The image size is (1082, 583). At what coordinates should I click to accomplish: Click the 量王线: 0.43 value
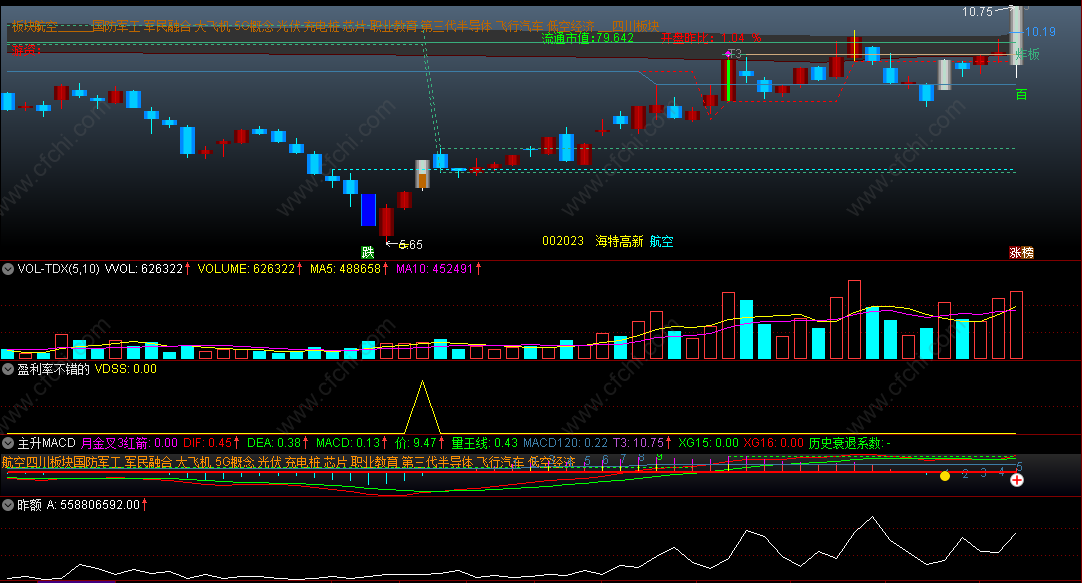click(484, 443)
